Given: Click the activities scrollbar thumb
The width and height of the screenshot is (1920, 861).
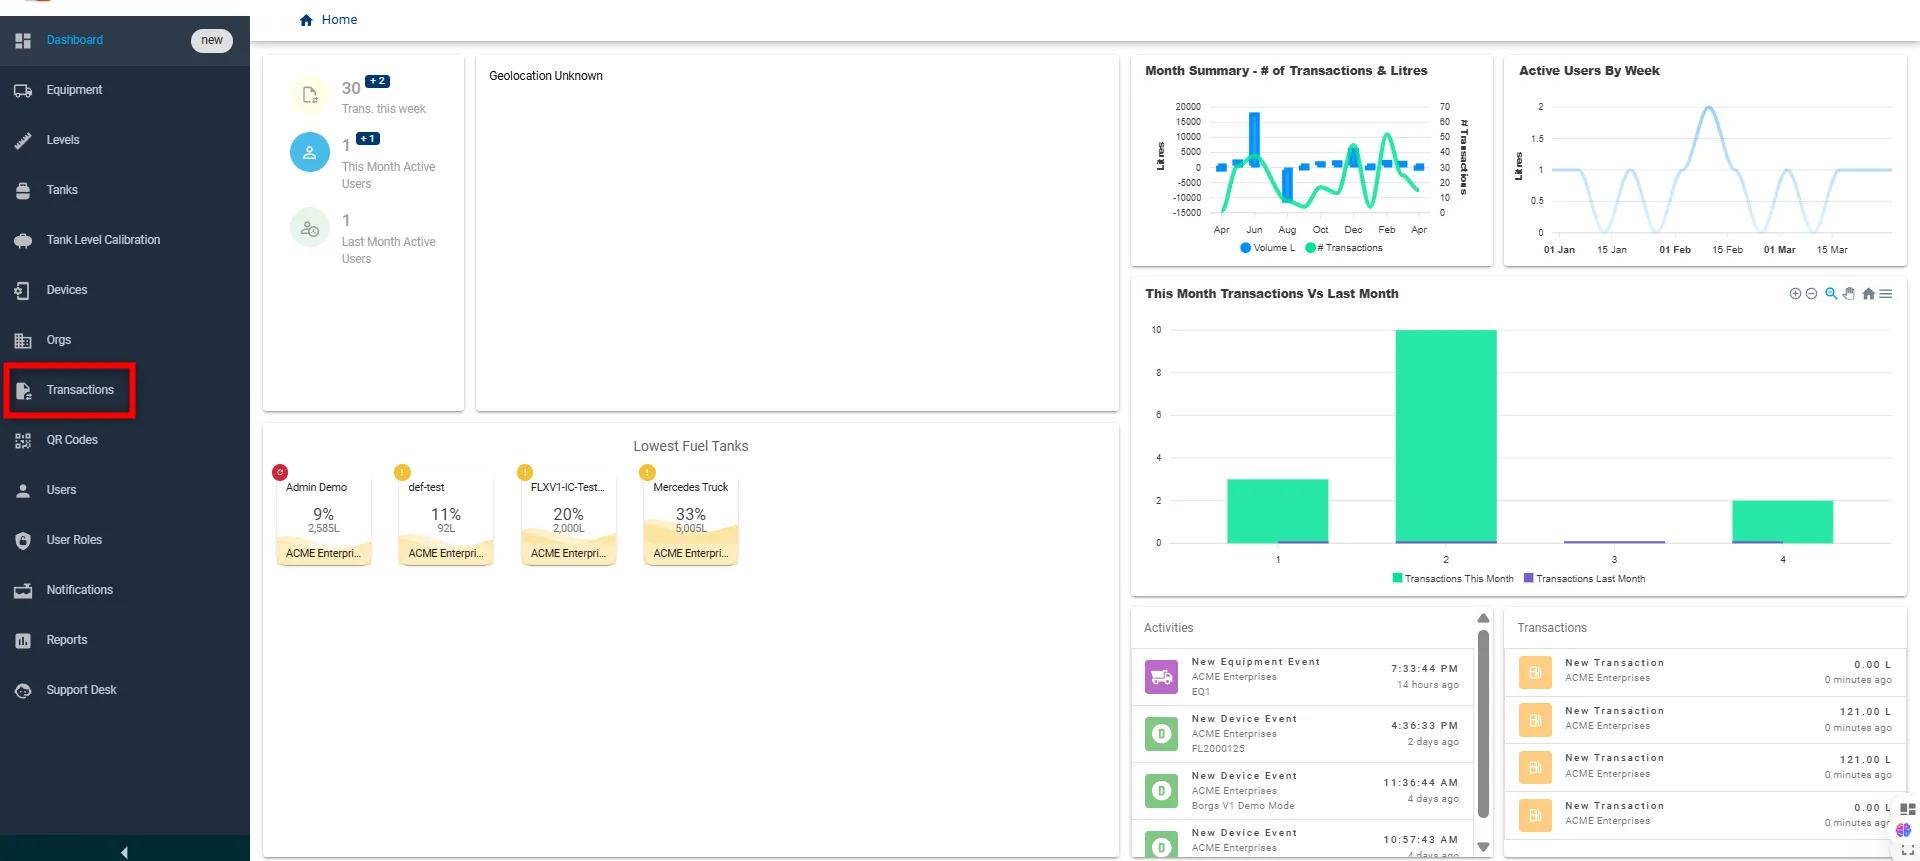Looking at the screenshot, I should click(1483, 724).
